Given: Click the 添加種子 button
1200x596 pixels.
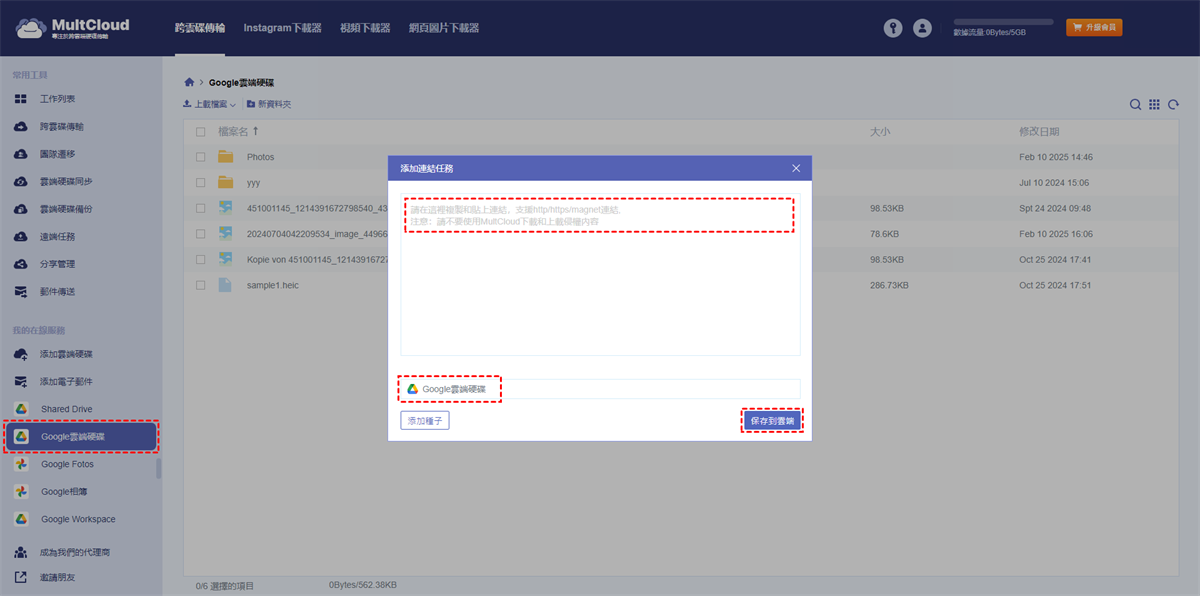Looking at the screenshot, I should point(425,421).
